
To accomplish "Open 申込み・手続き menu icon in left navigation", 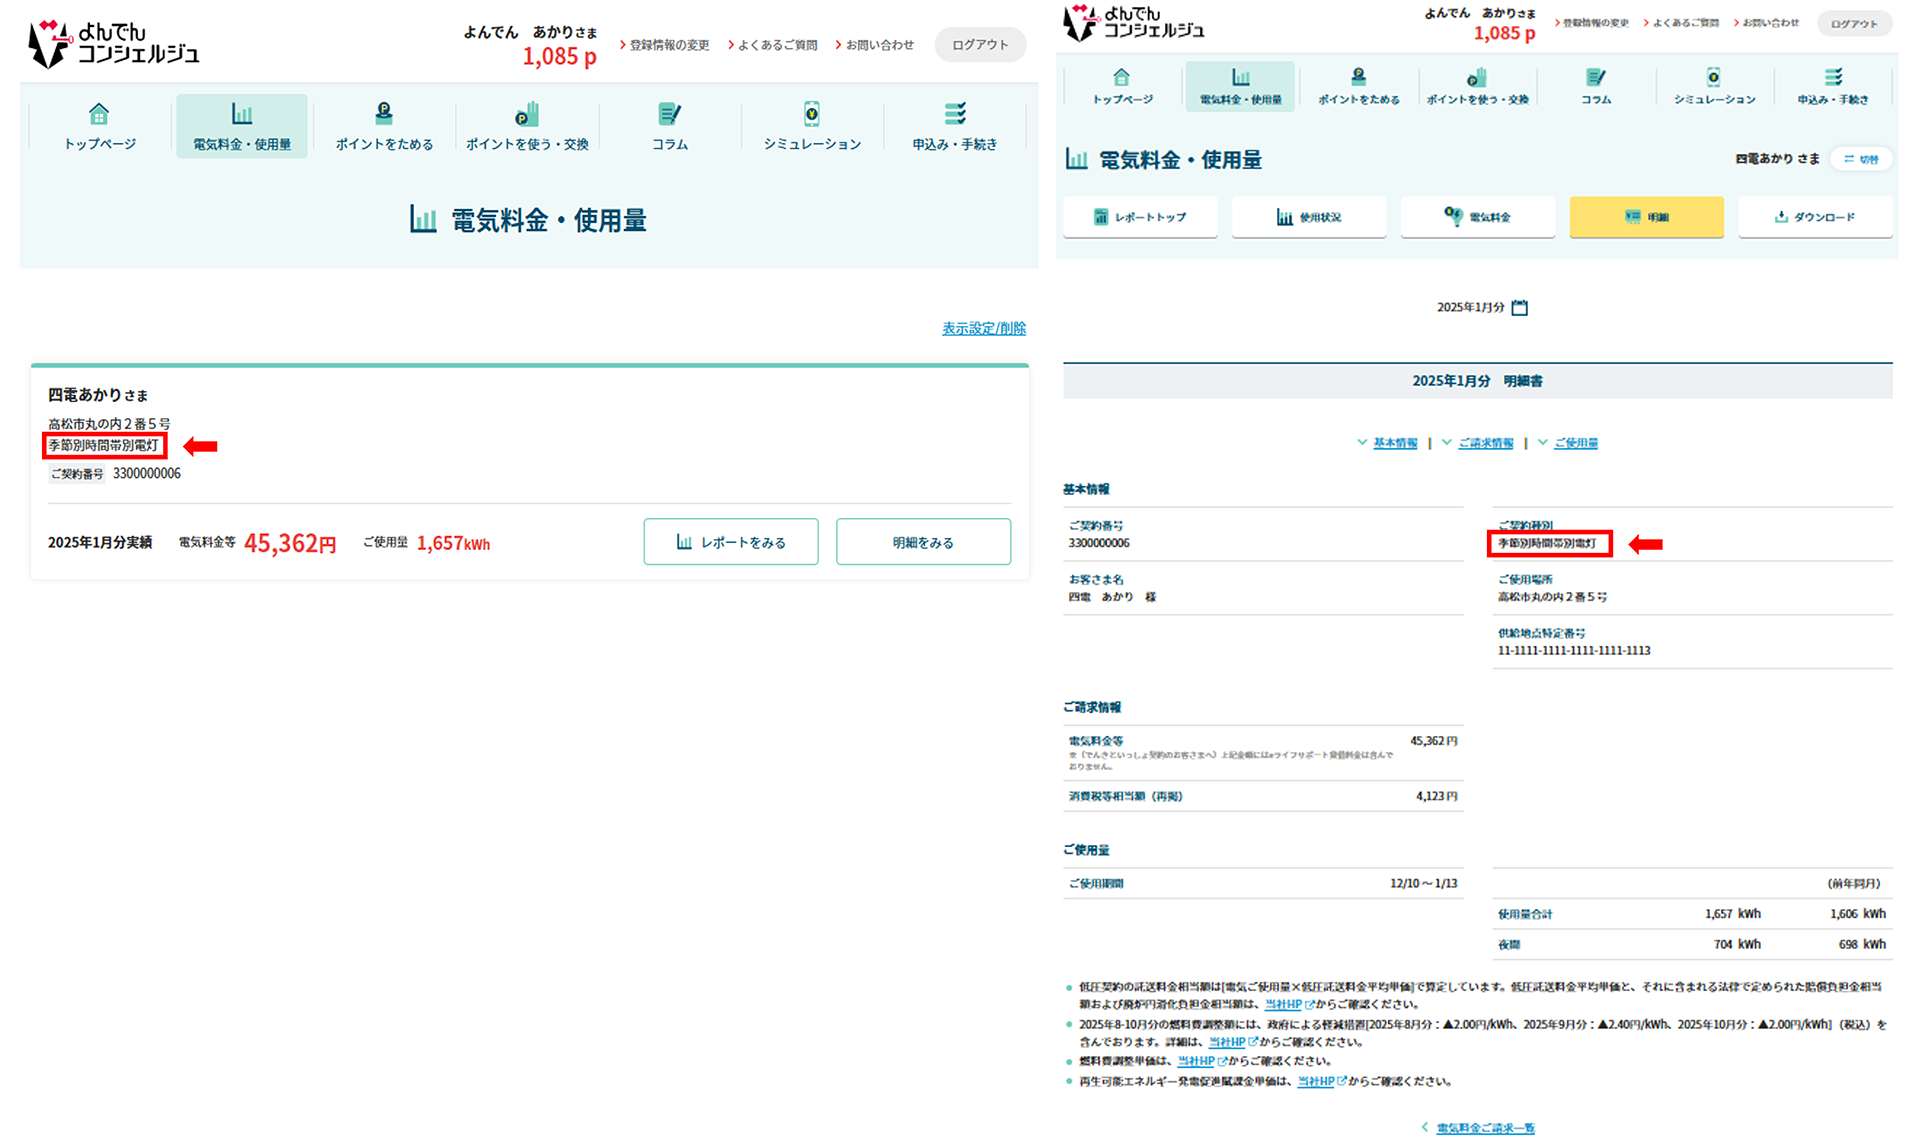I will tap(954, 114).
